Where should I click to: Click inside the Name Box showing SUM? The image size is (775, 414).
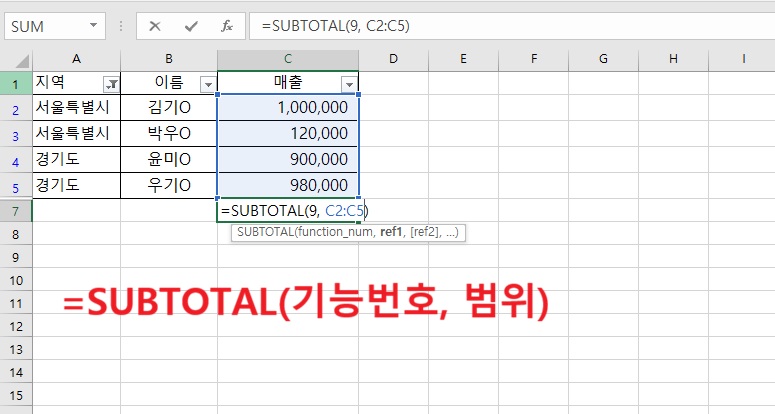[47, 26]
